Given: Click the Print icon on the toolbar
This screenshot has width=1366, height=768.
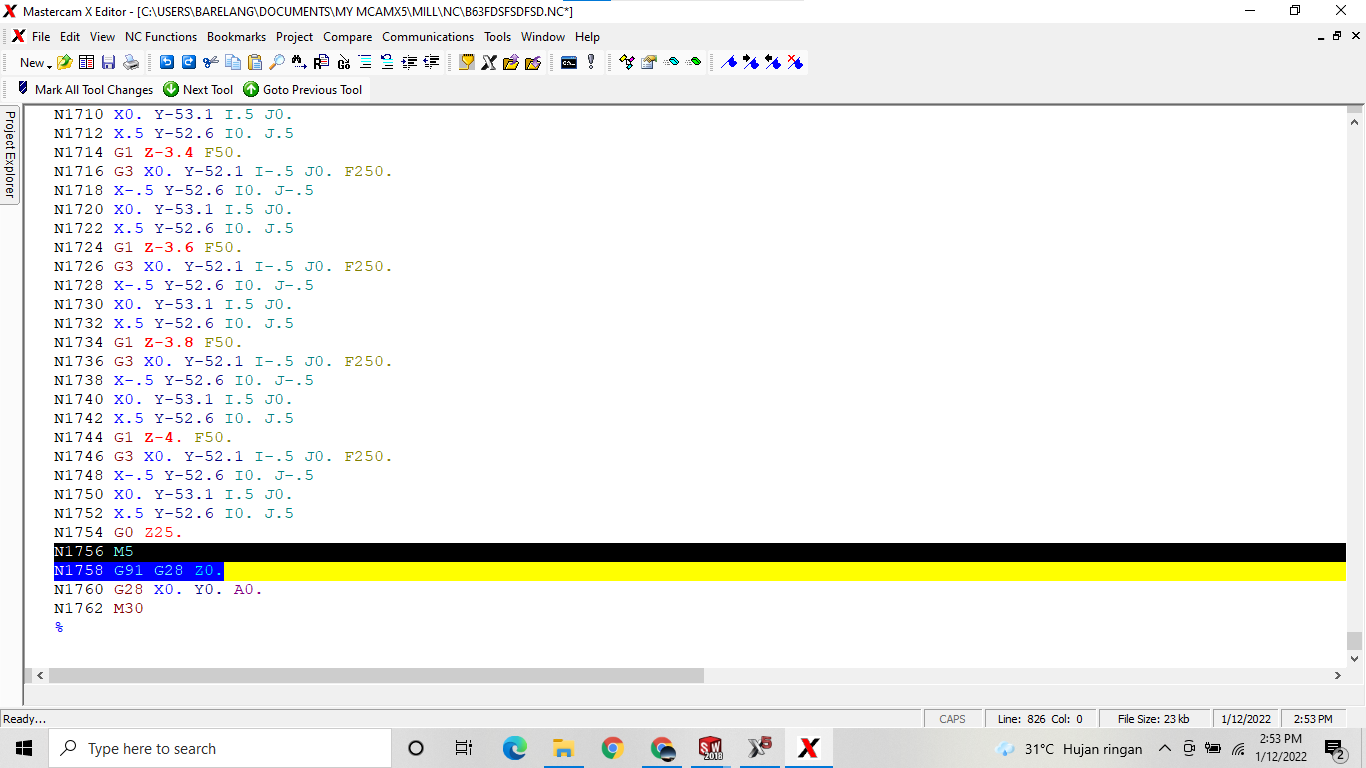Looking at the screenshot, I should (x=132, y=62).
